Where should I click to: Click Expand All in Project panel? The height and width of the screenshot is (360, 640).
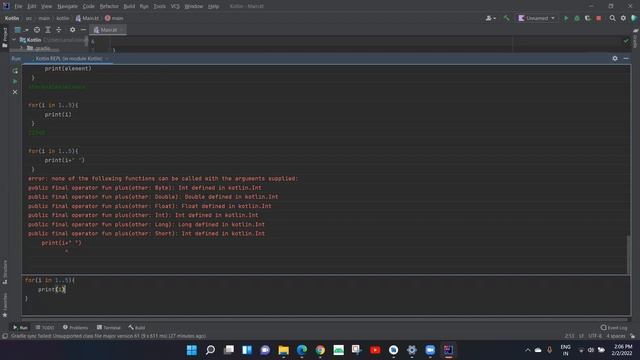point(48,30)
